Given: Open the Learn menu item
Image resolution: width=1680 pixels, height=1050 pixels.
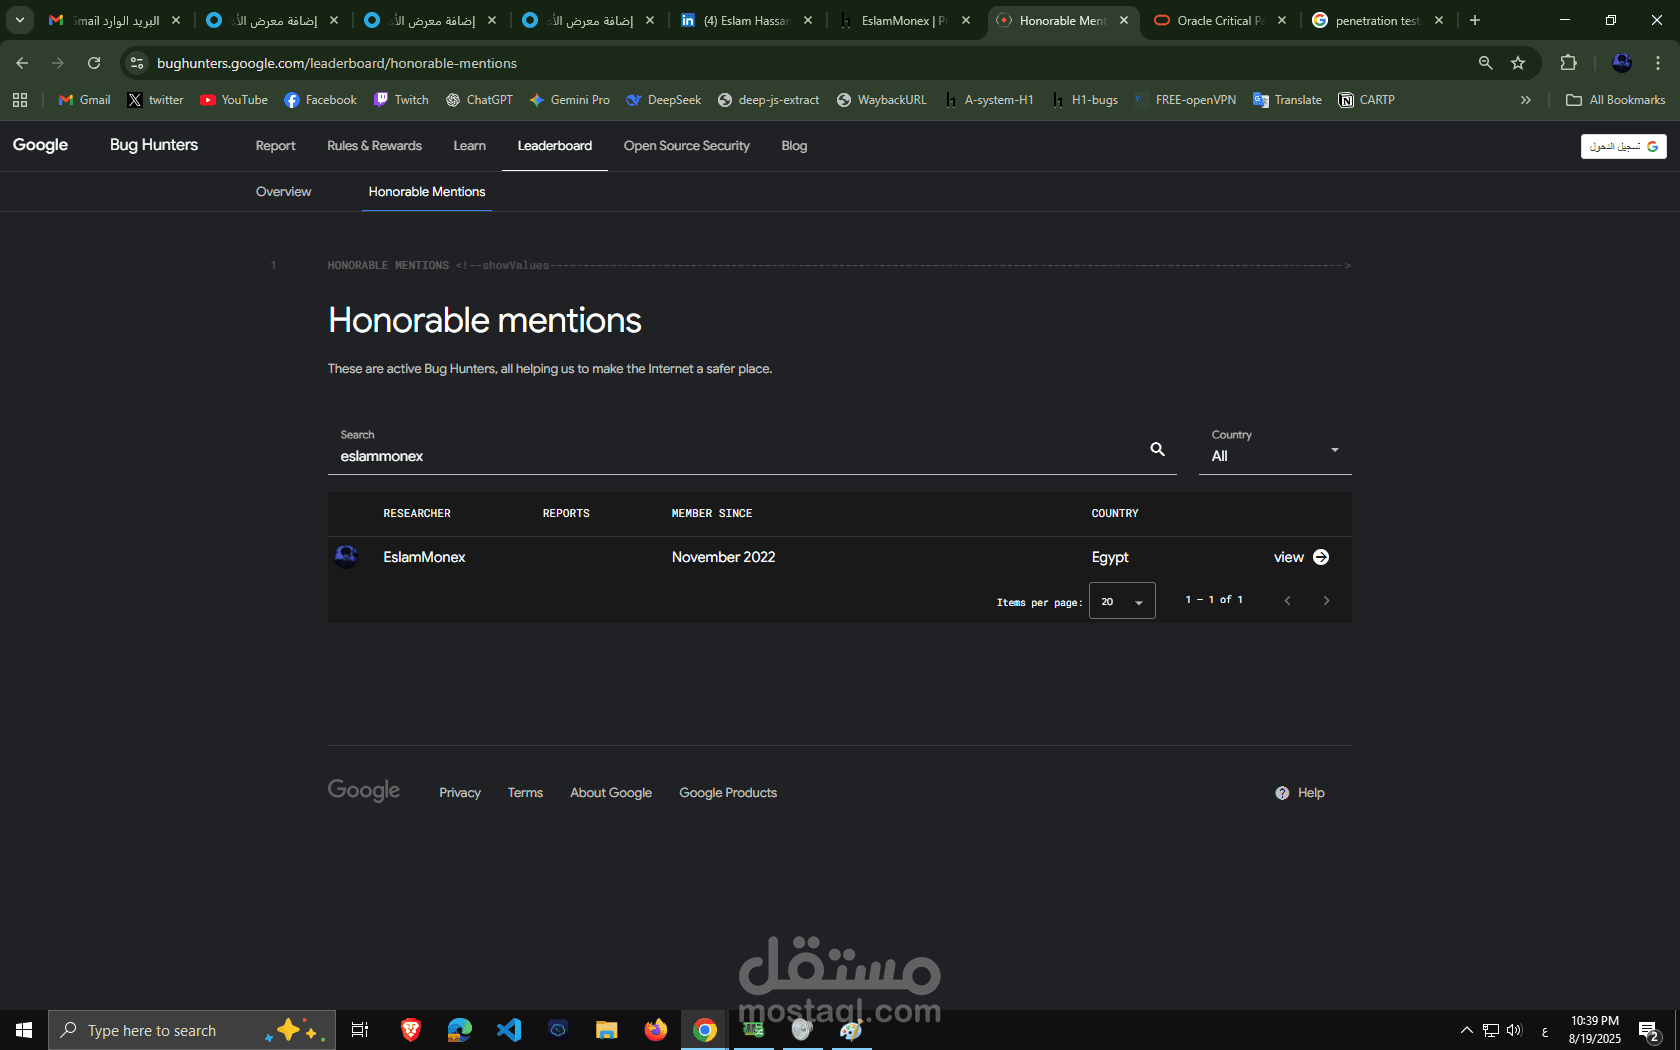Looking at the screenshot, I should pos(469,146).
